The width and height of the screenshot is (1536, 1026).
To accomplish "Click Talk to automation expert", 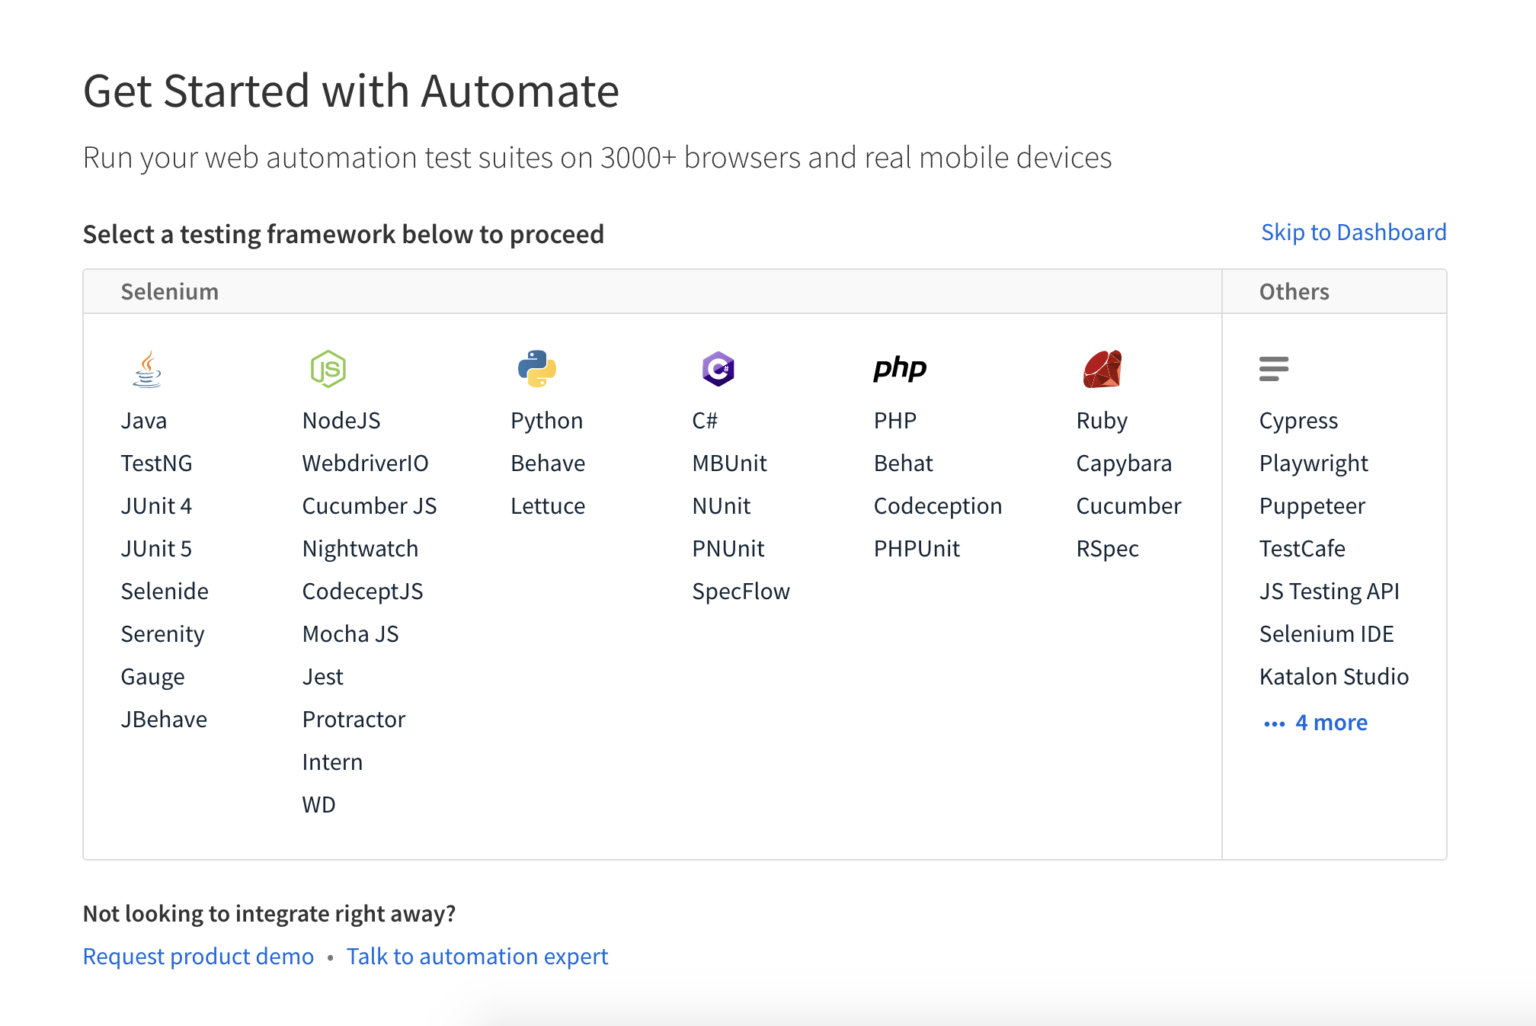I will (x=477, y=957).
